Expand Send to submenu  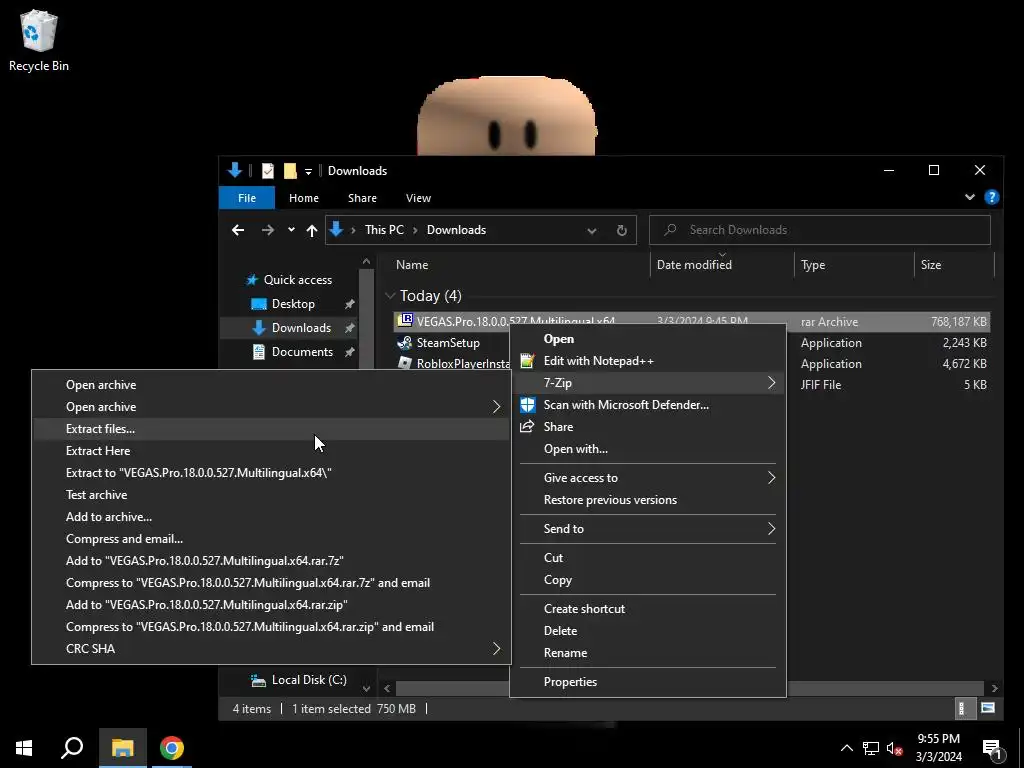coord(648,529)
